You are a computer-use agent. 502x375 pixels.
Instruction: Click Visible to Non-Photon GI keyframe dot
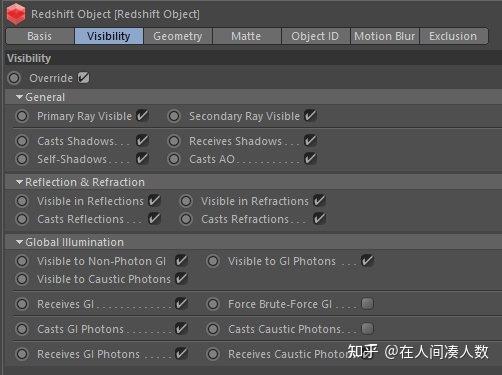coord(22,261)
